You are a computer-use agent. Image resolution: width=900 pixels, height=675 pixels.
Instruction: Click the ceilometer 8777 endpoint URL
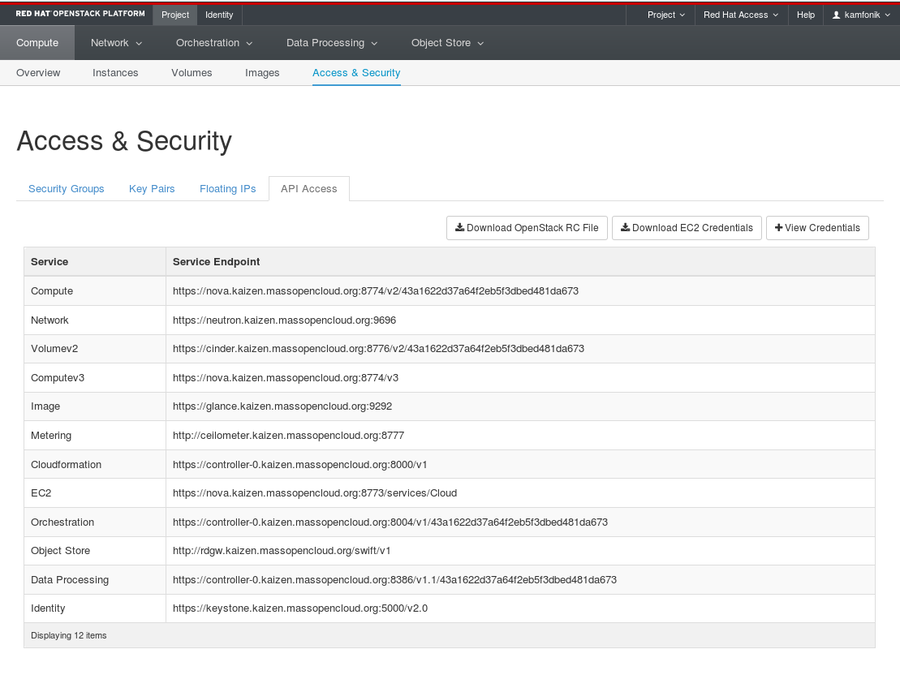[288, 436]
